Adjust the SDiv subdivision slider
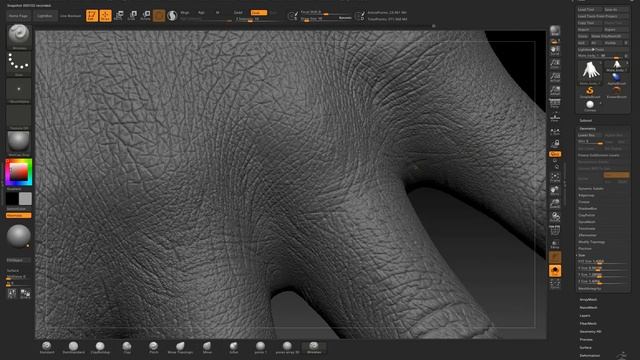This screenshot has height=360, width=640. tap(590, 142)
